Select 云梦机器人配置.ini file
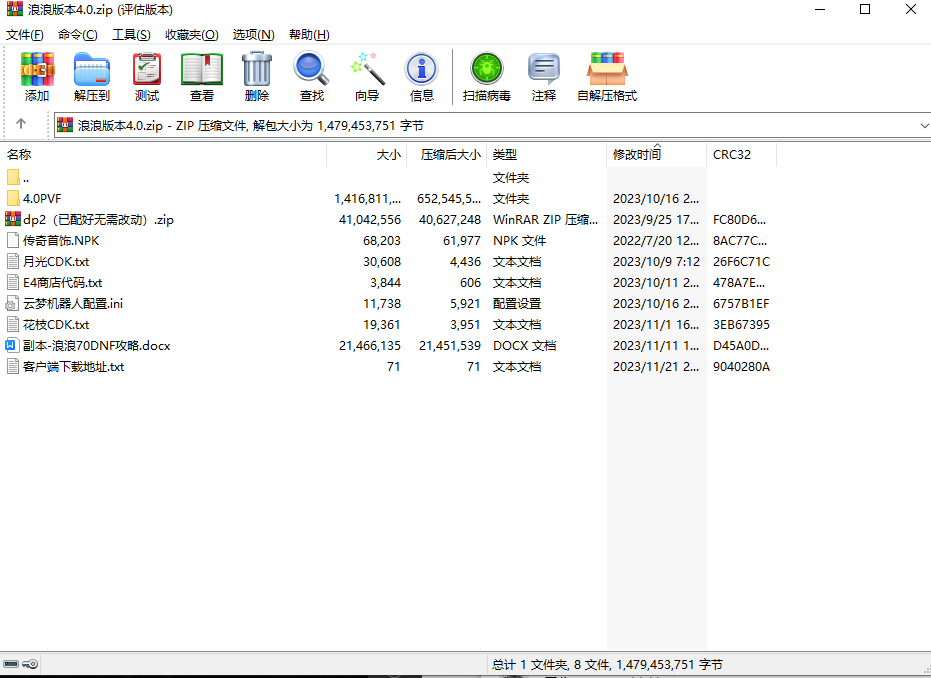 73,304
